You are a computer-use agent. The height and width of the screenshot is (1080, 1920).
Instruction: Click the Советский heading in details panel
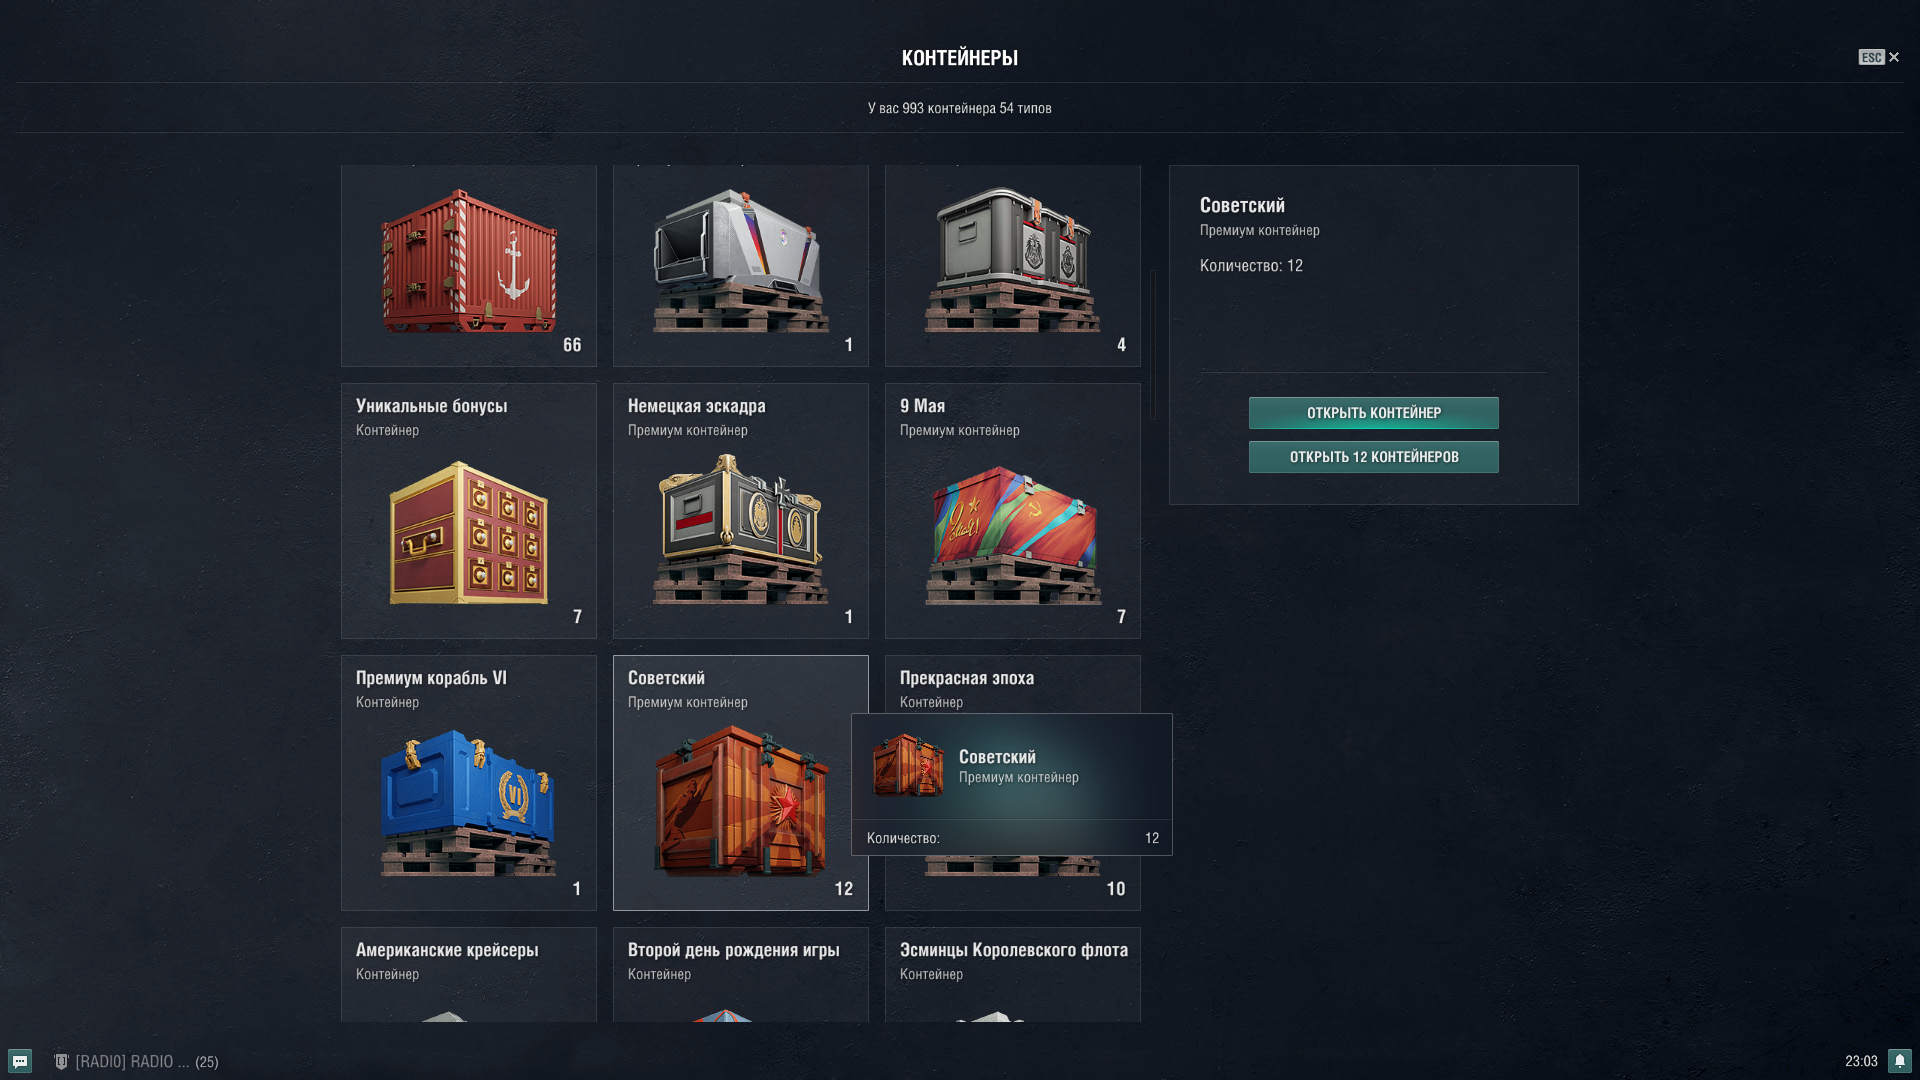click(1242, 205)
